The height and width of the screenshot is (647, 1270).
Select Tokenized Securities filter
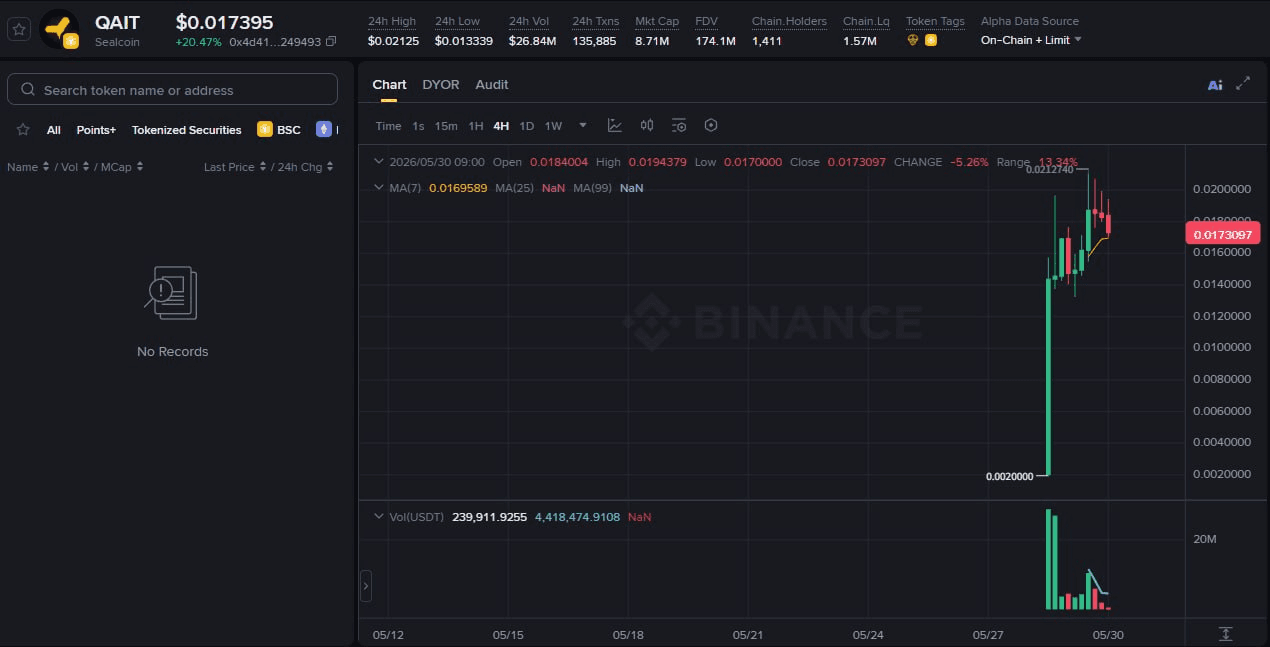(x=187, y=130)
